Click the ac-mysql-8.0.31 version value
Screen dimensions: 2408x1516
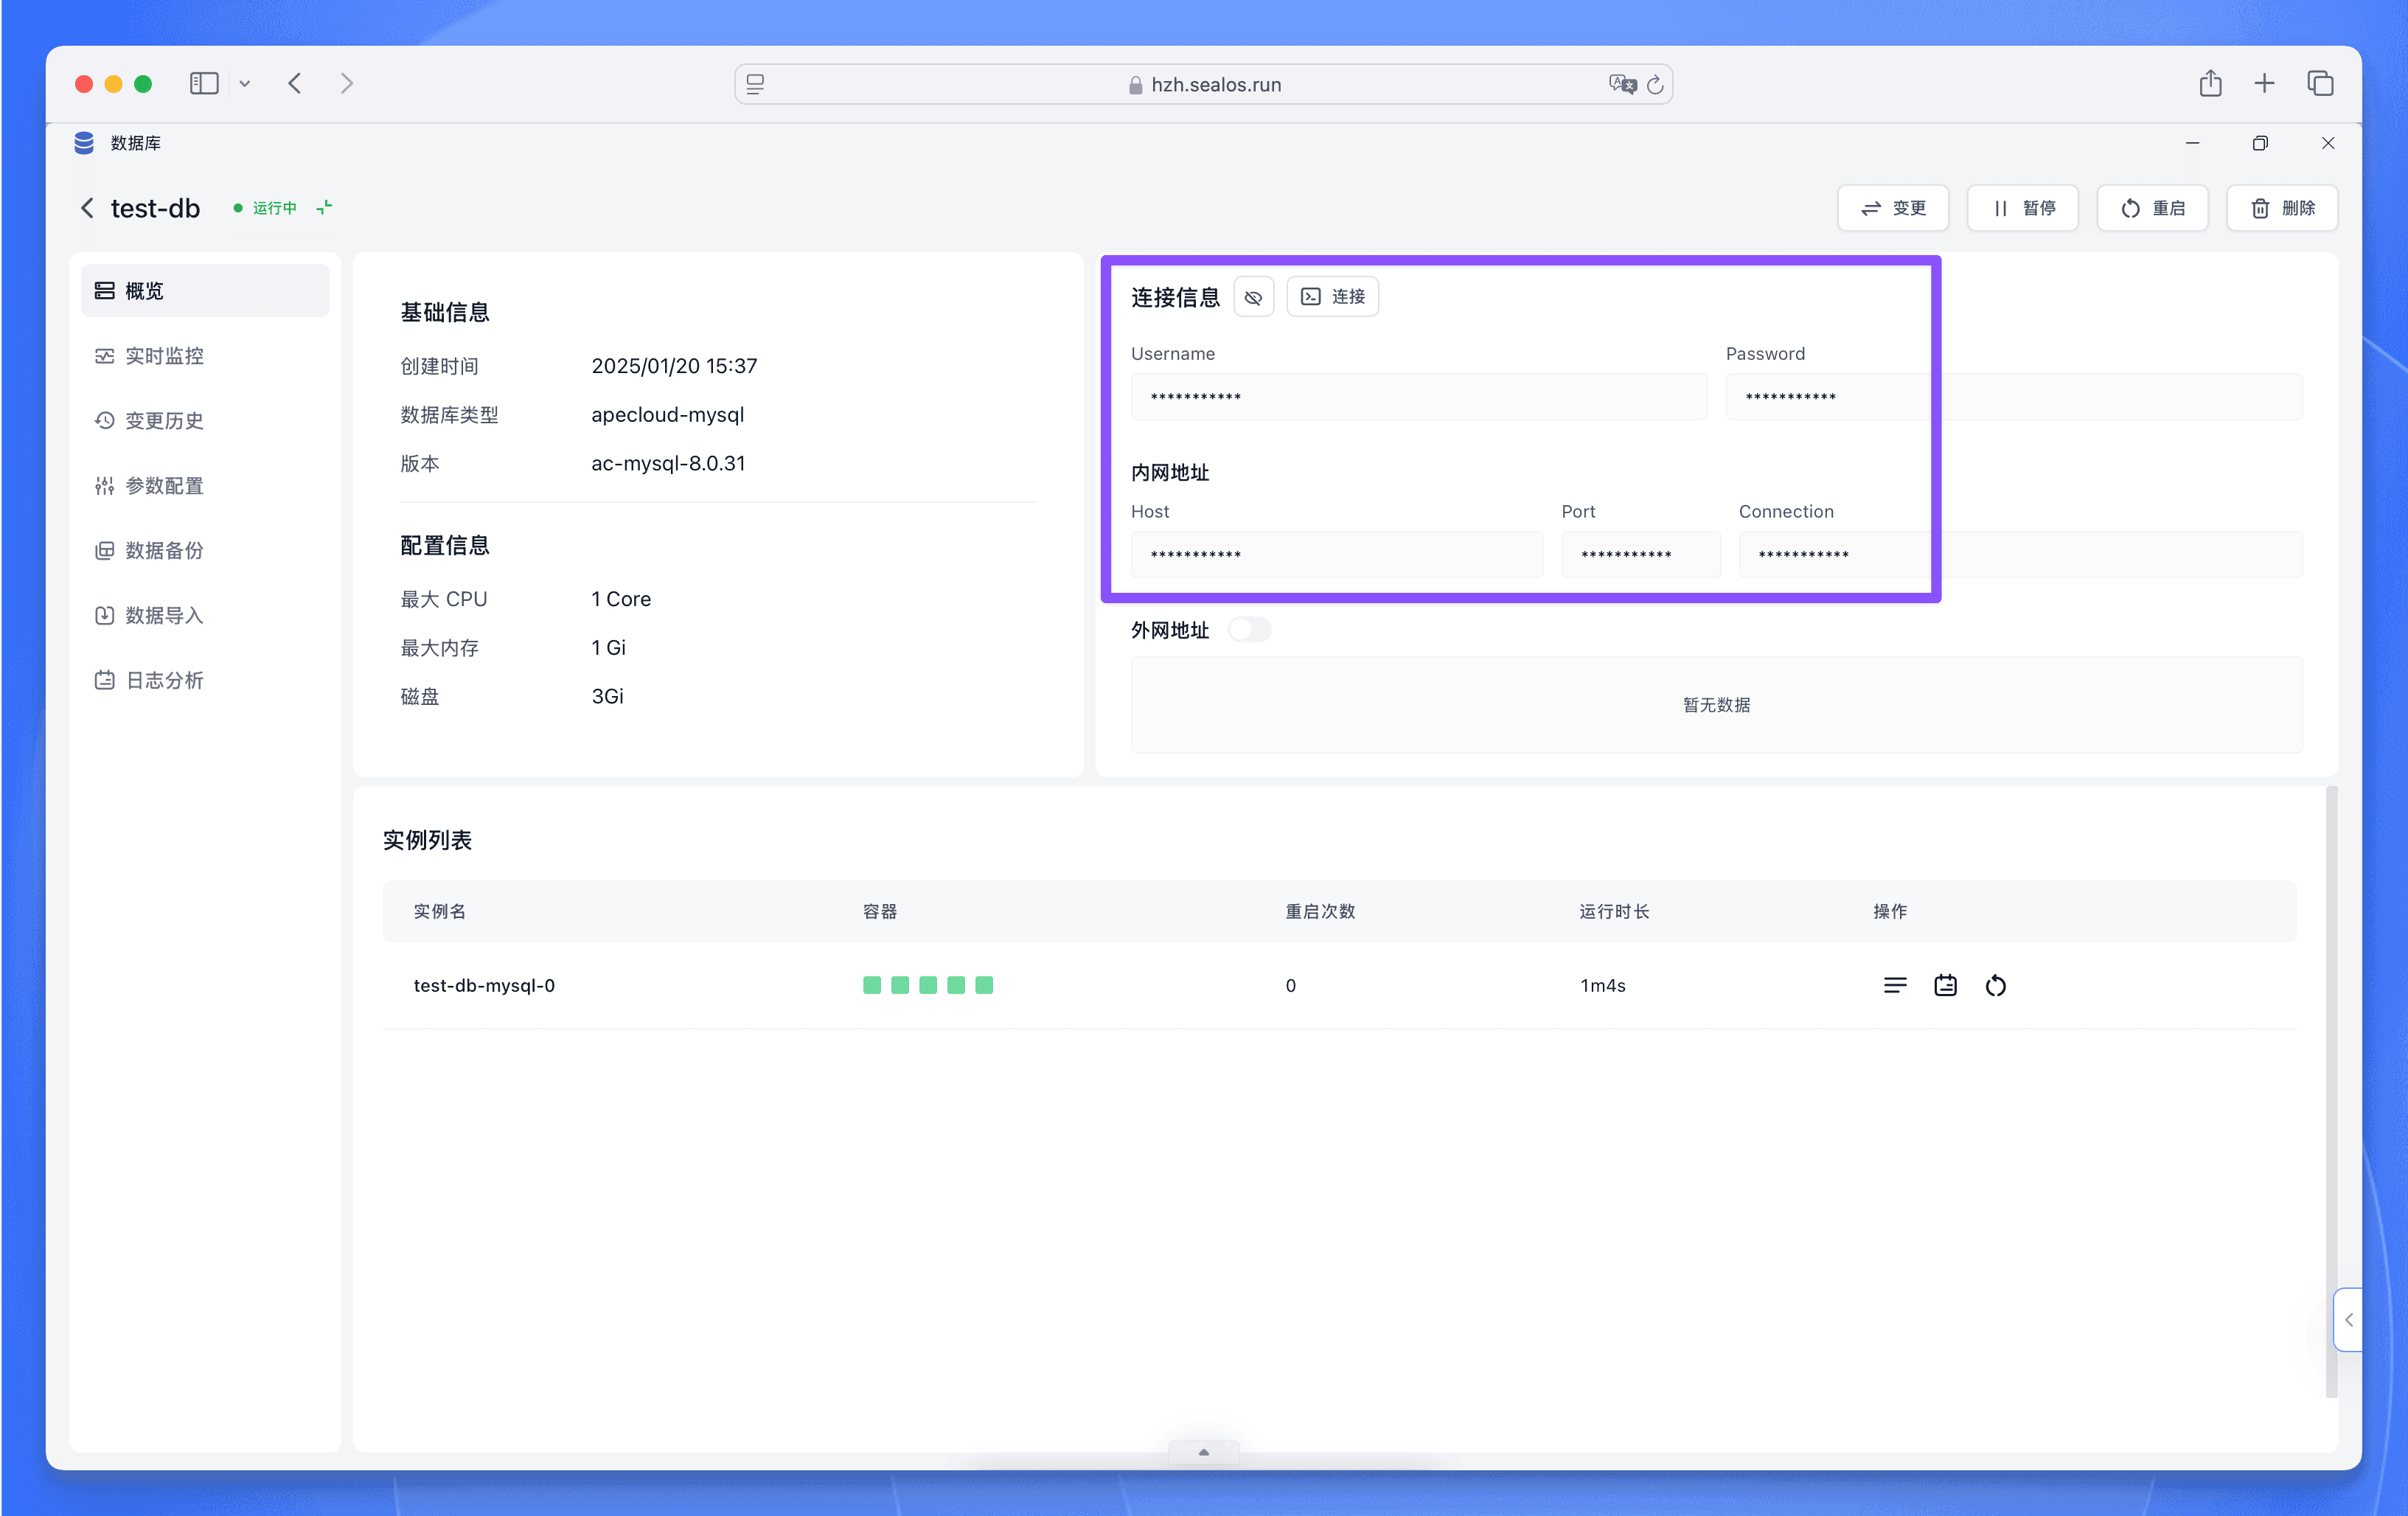(x=668, y=463)
